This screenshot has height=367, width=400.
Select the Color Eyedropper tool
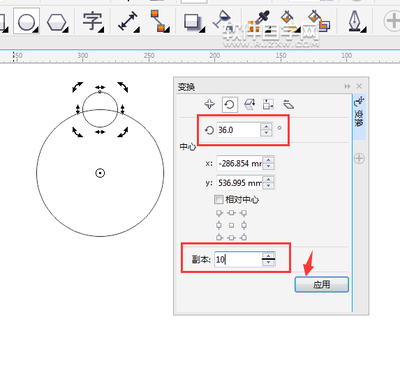[x=263, y=21]
